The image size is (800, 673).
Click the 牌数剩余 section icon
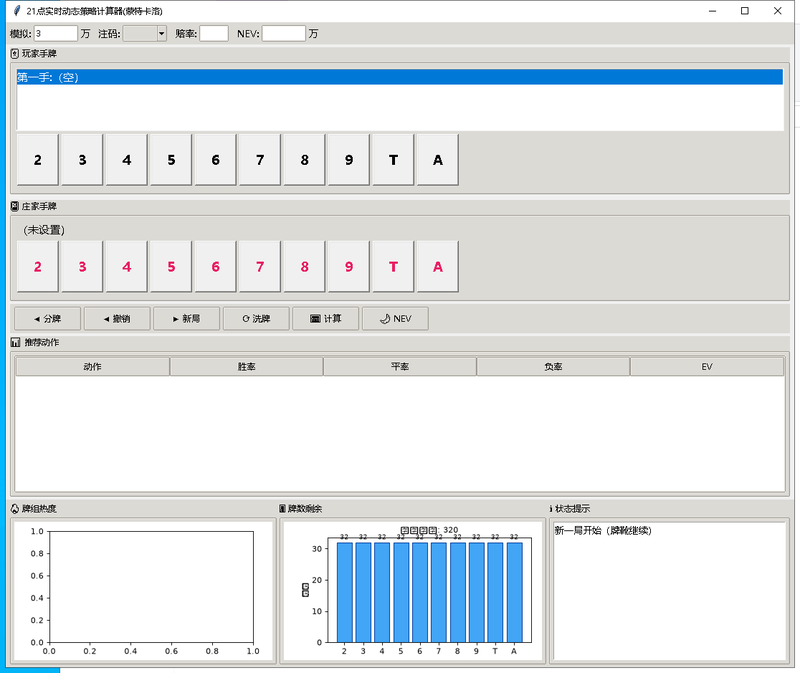[x=282, y=509]
